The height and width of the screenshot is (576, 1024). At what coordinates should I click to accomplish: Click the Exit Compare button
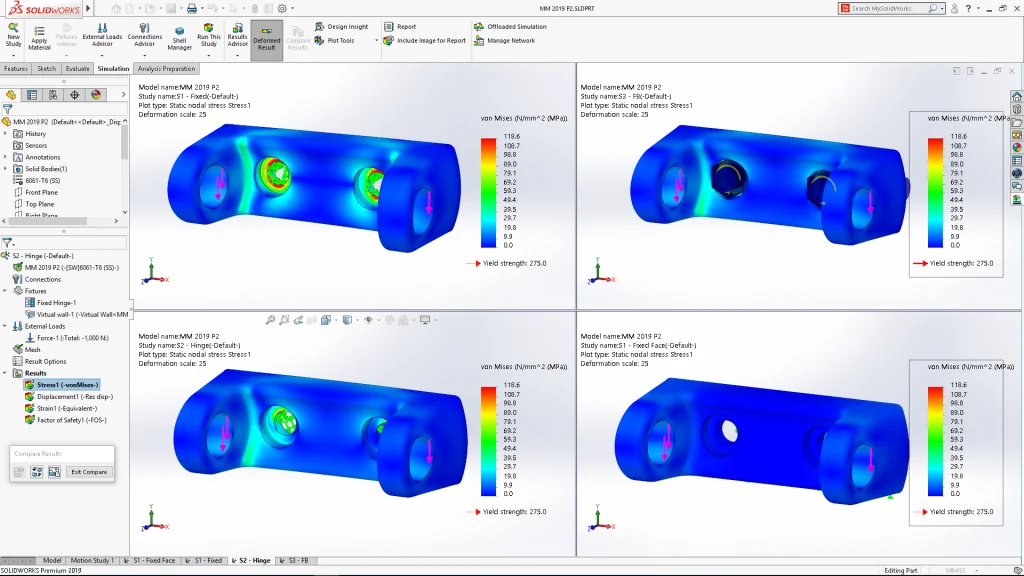click(89, 472)
